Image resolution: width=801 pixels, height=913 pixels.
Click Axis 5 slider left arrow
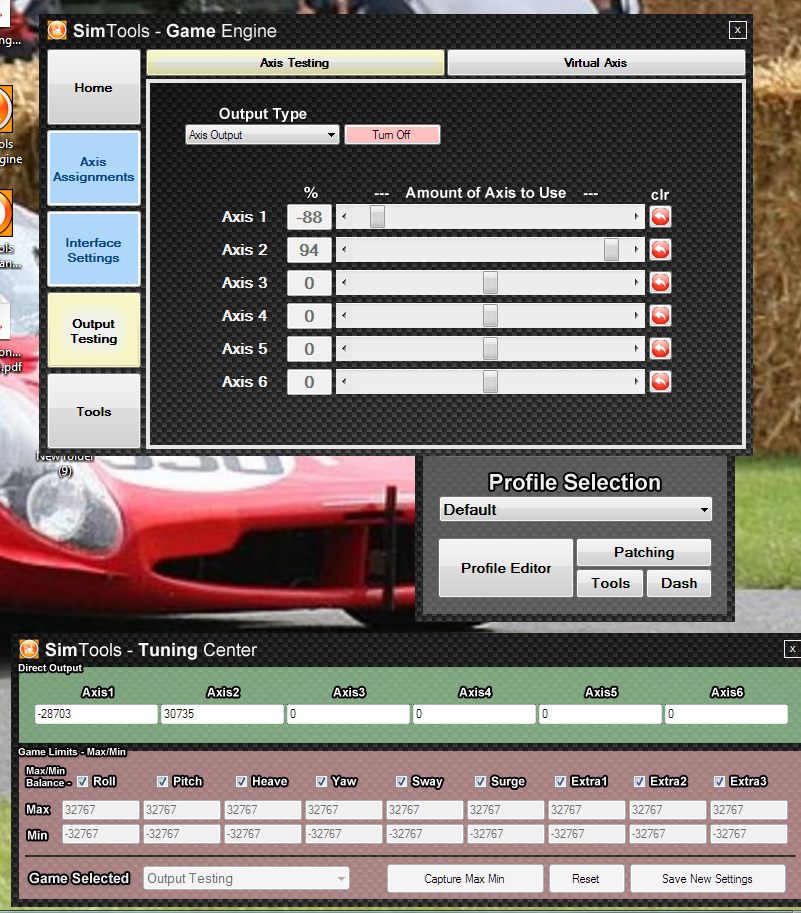coord(344,349)
